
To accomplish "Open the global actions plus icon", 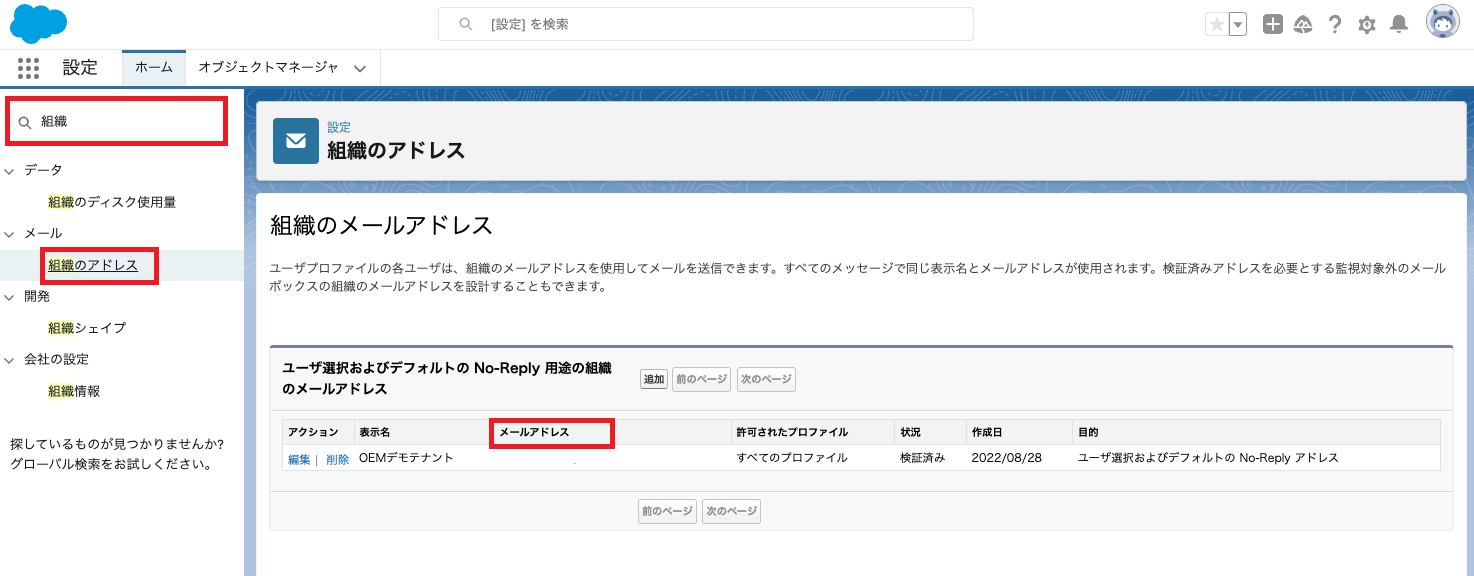I will coord(1272,25).
